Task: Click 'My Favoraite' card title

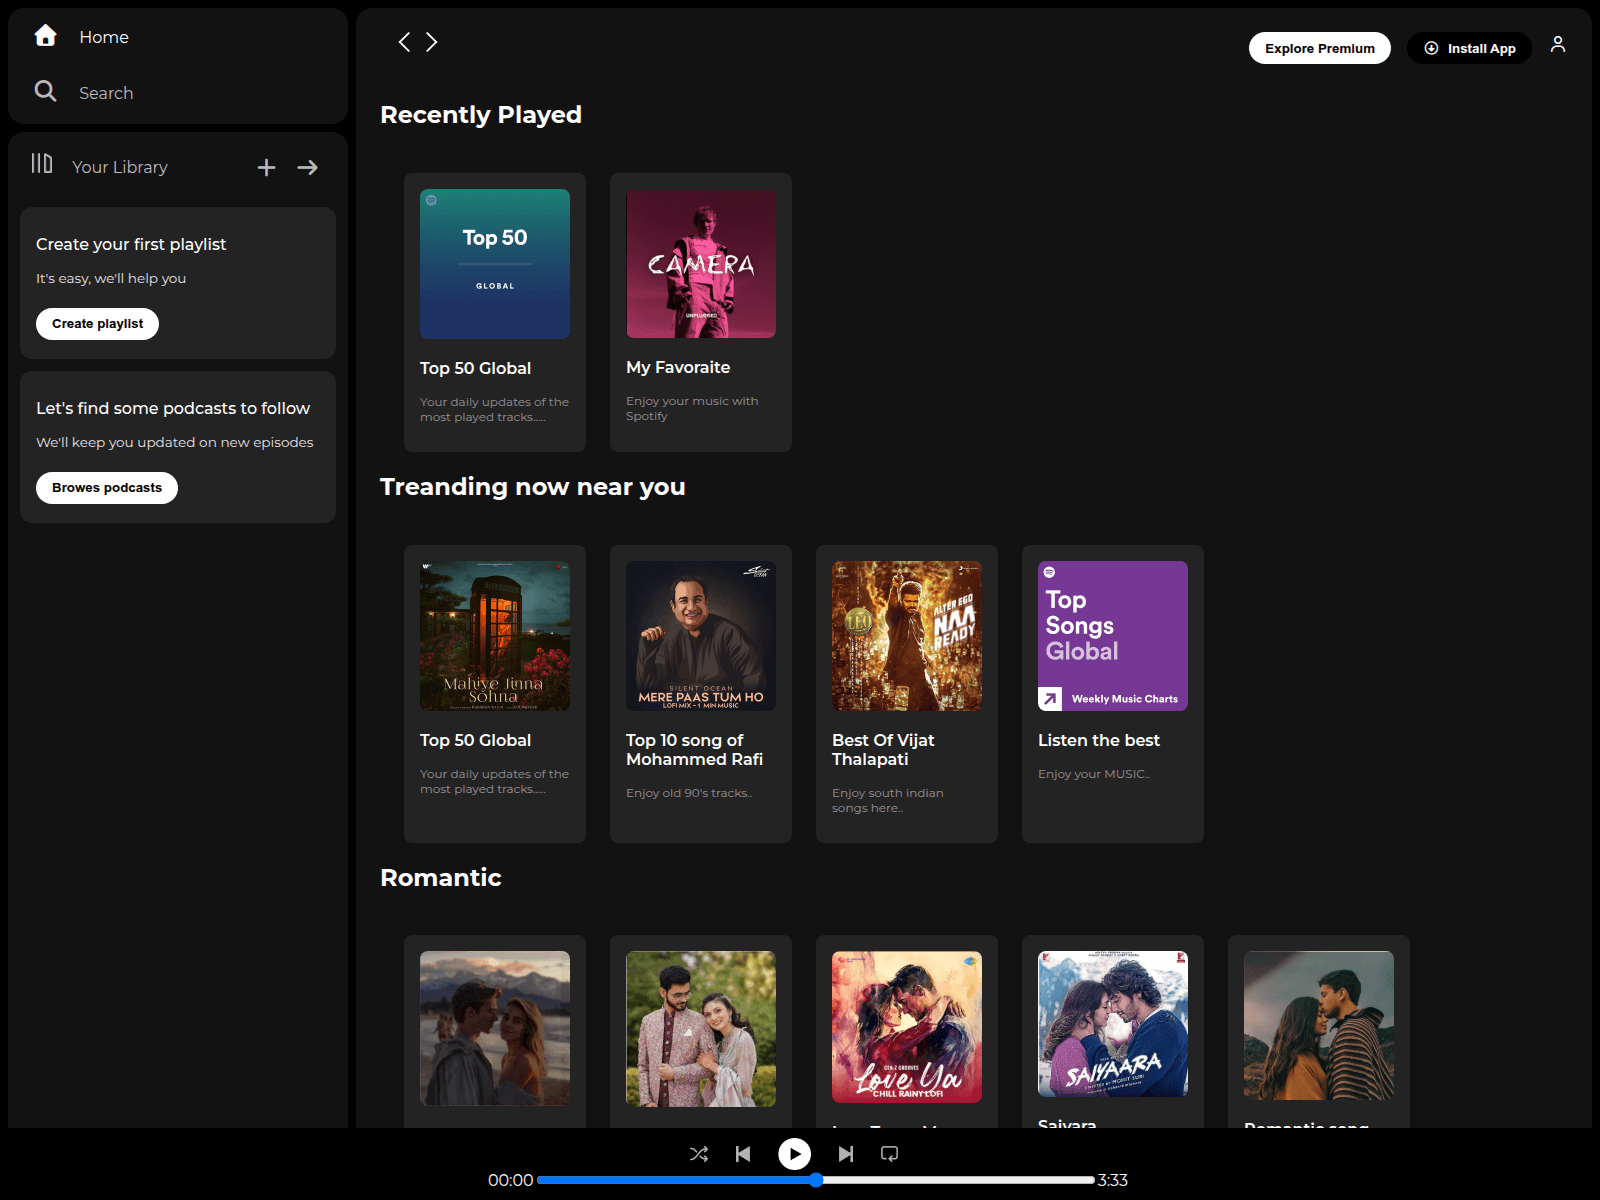Action: [x=678, y=367]
